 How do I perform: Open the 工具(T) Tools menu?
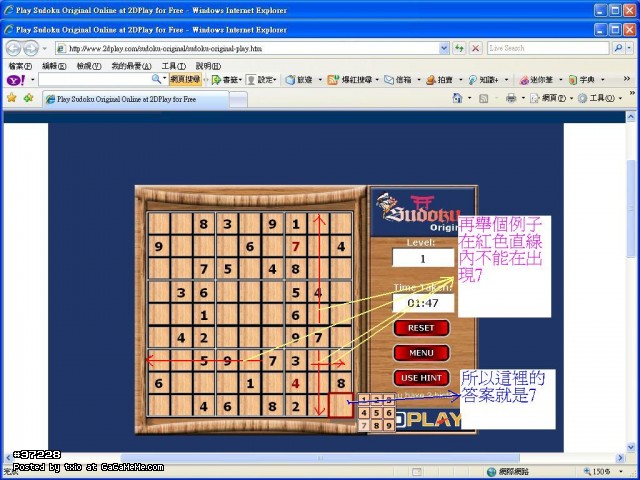(173, 66)
